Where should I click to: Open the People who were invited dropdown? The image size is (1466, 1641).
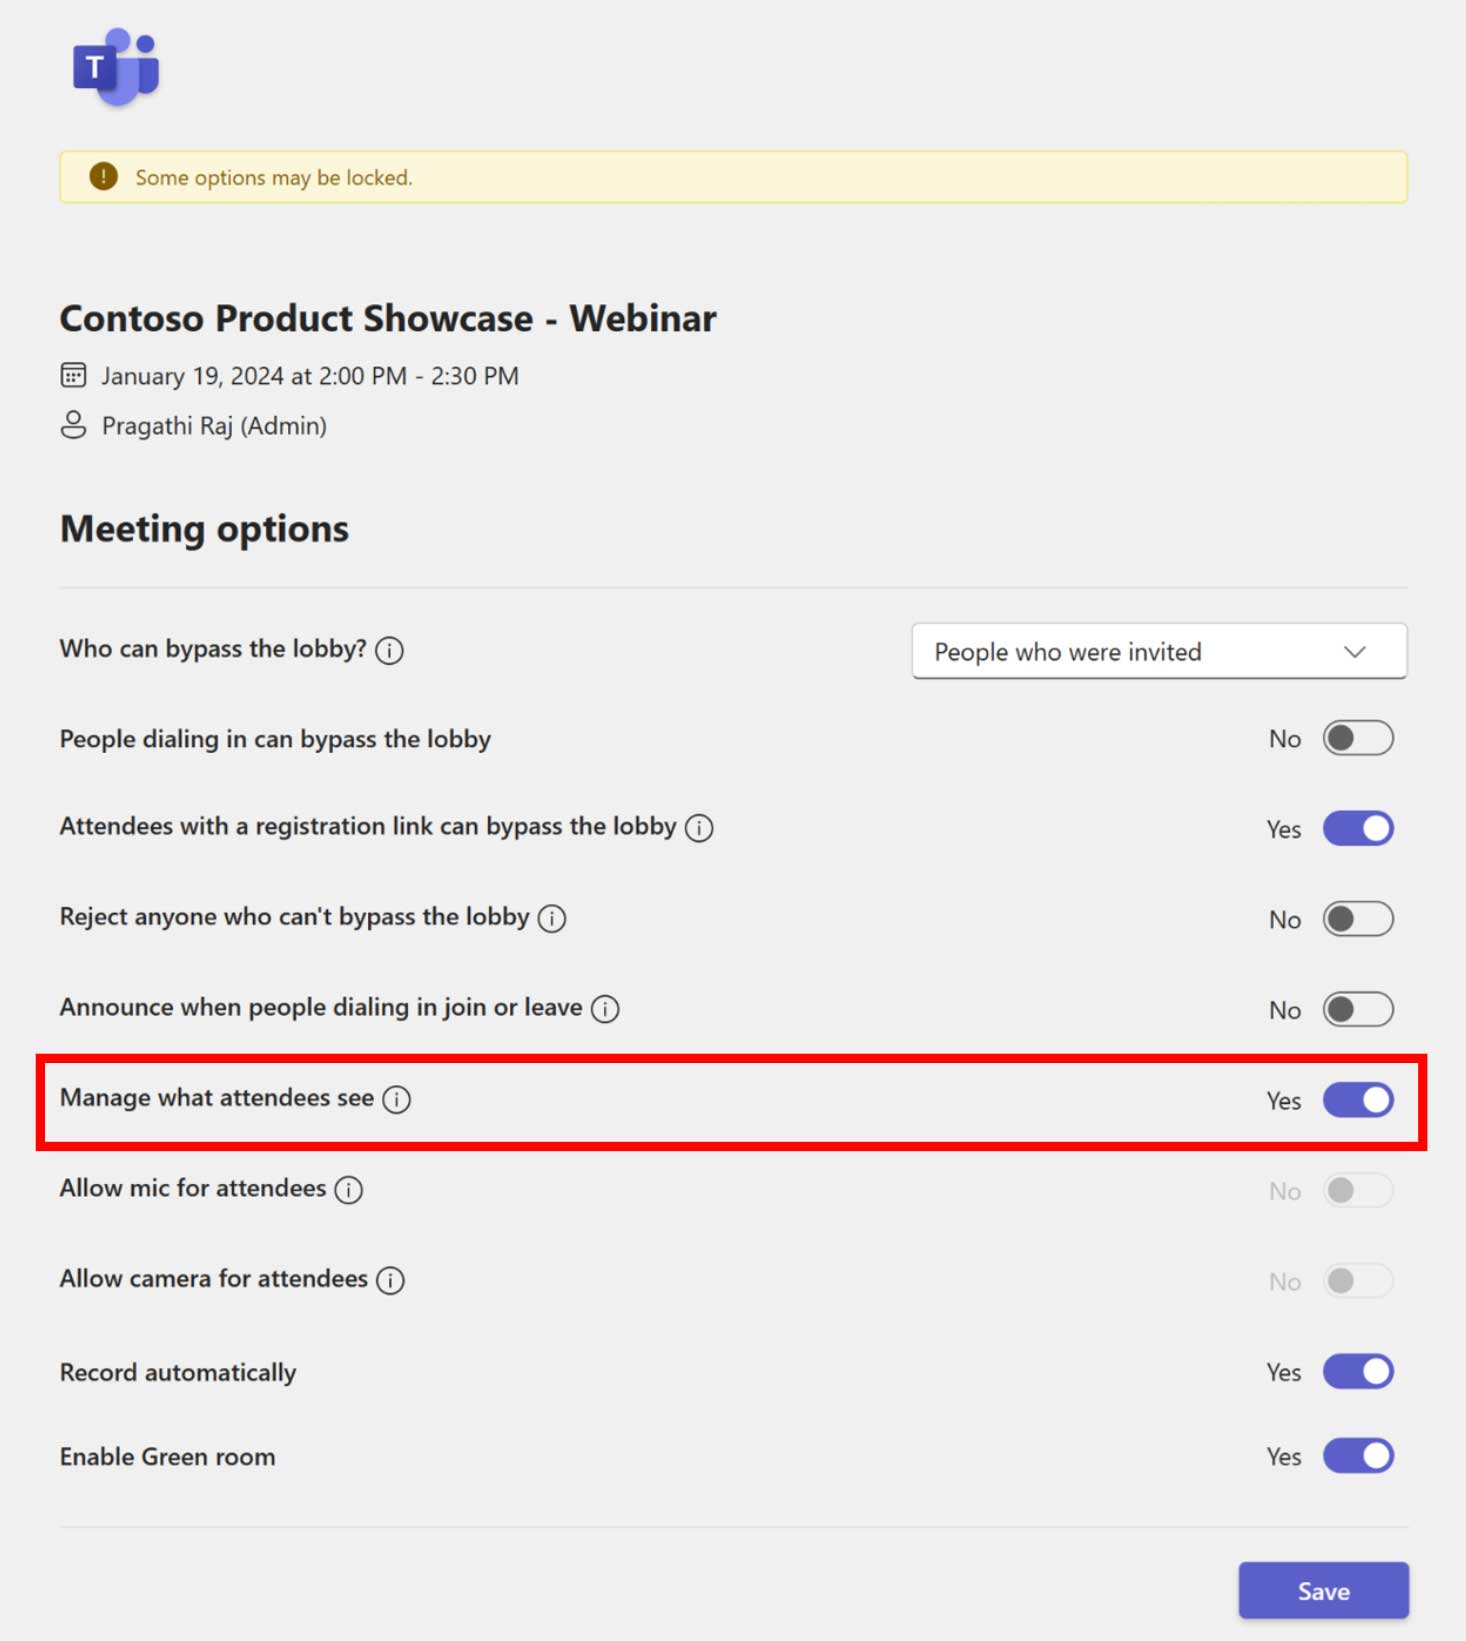[x=1159, y=651]
